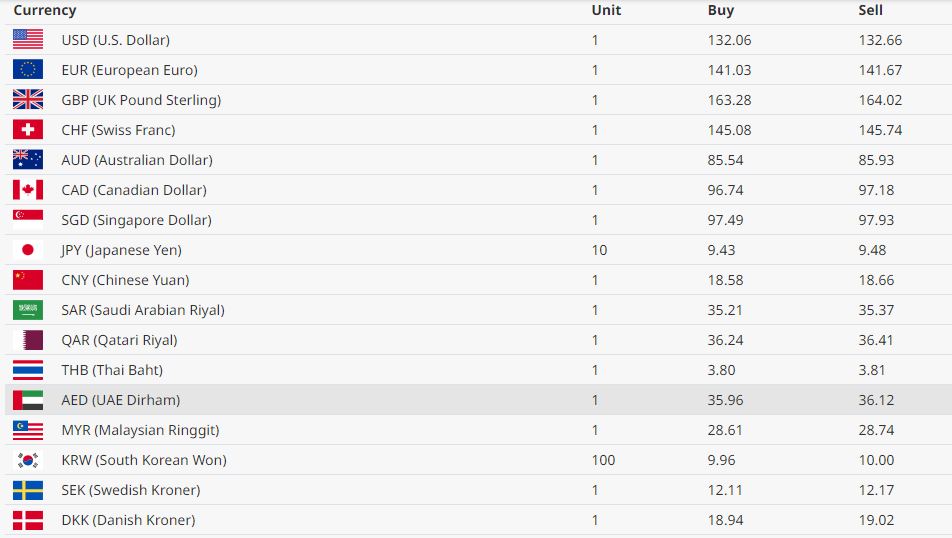The height and width of the screenshot is (538, 952).
Task: Select the MYR (Malaysian Ringgit) label
Action: click(140, 430)
